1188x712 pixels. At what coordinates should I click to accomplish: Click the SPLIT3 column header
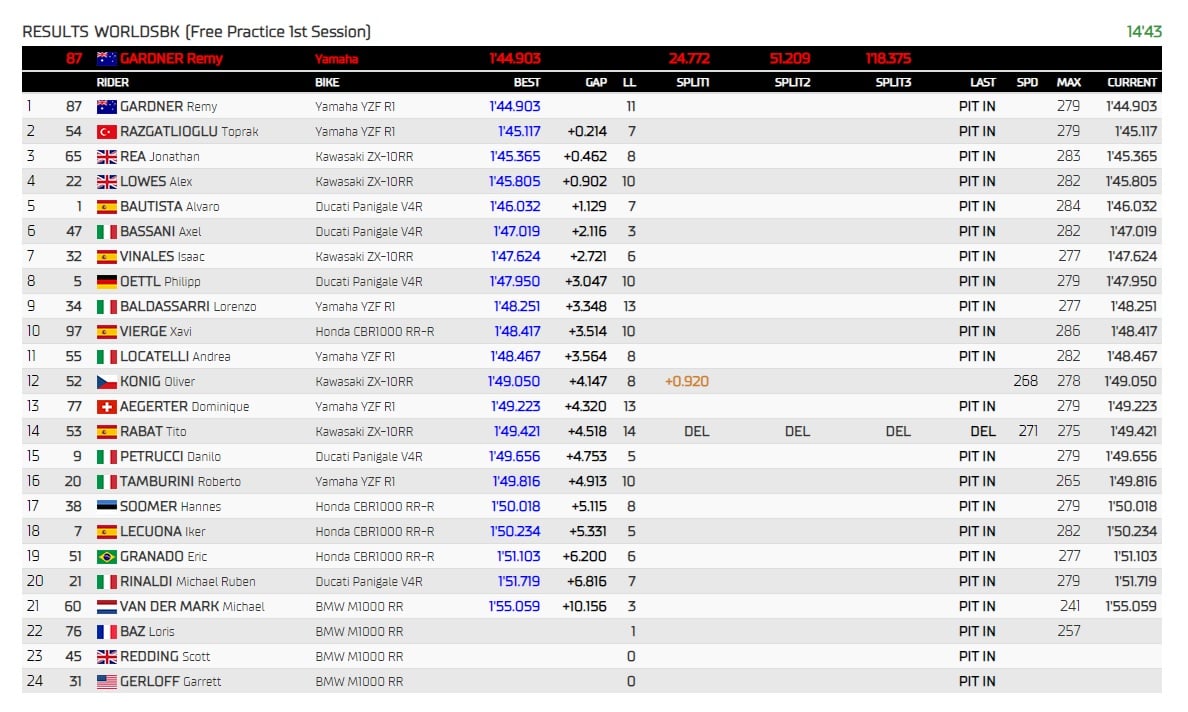coord(893,82)
